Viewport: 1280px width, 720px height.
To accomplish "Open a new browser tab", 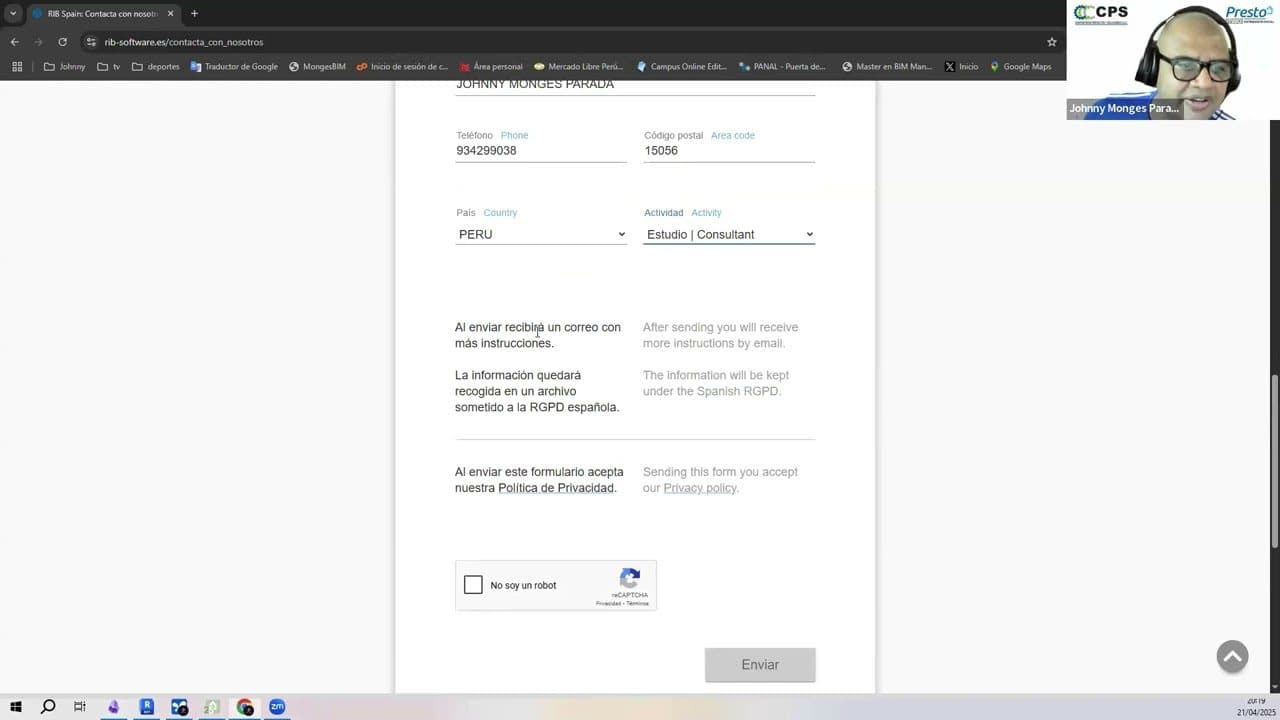I will pyautogui.click(x=194, y=14).
